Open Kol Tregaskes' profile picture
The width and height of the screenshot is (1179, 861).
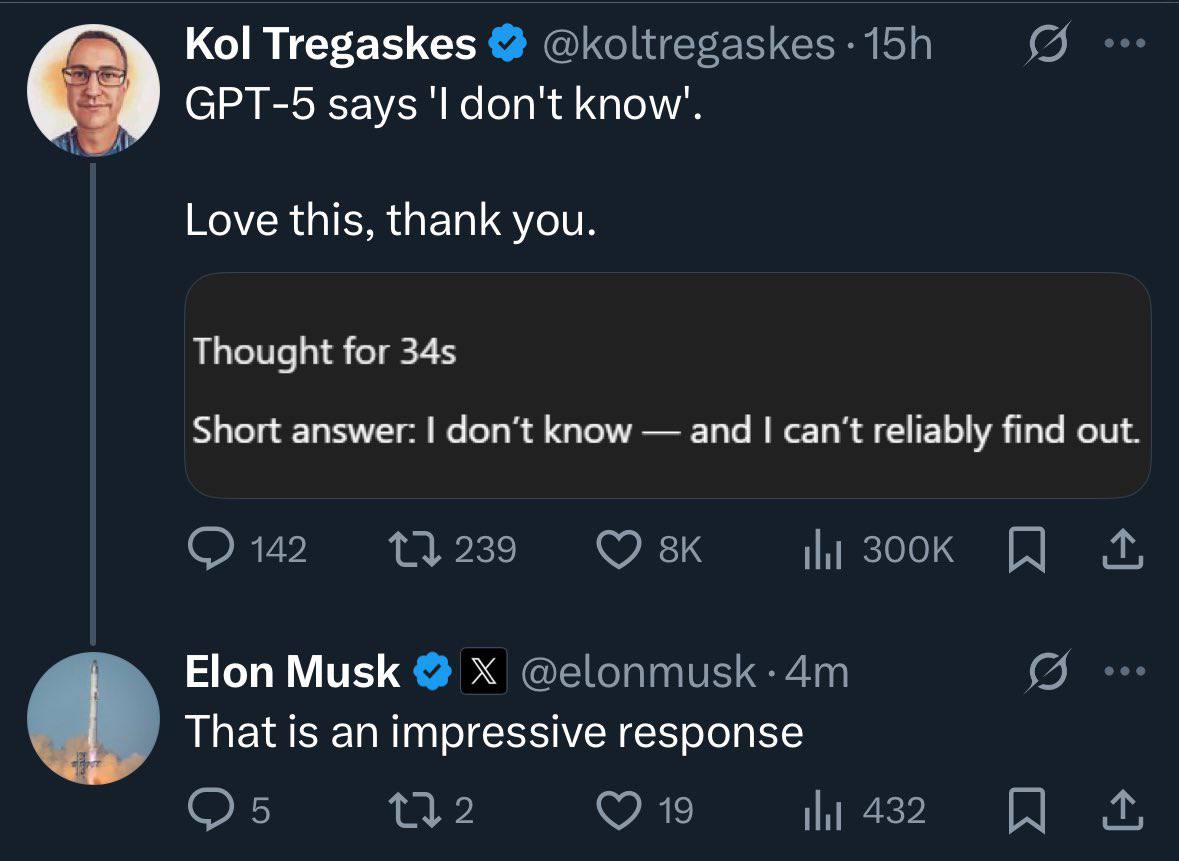pos(93,90)
